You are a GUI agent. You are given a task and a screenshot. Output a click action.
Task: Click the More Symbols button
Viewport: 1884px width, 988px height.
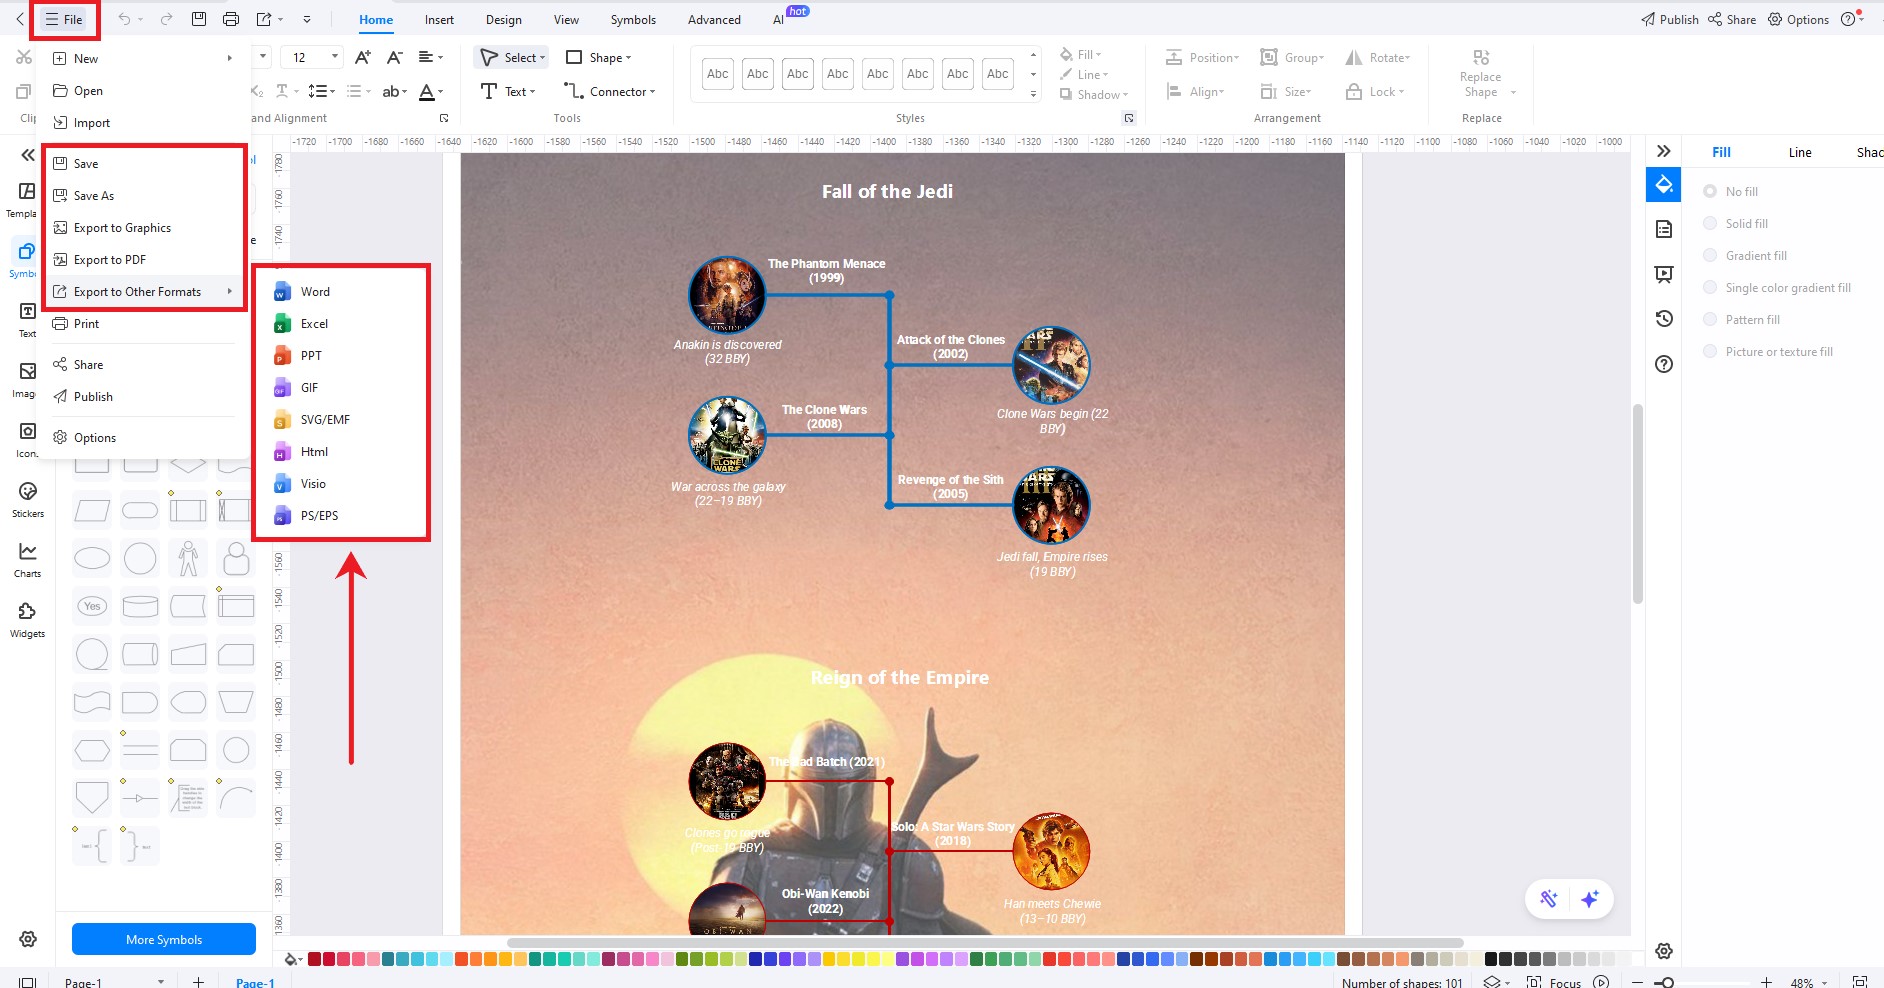pyautogui.click(x=164, y=939)
